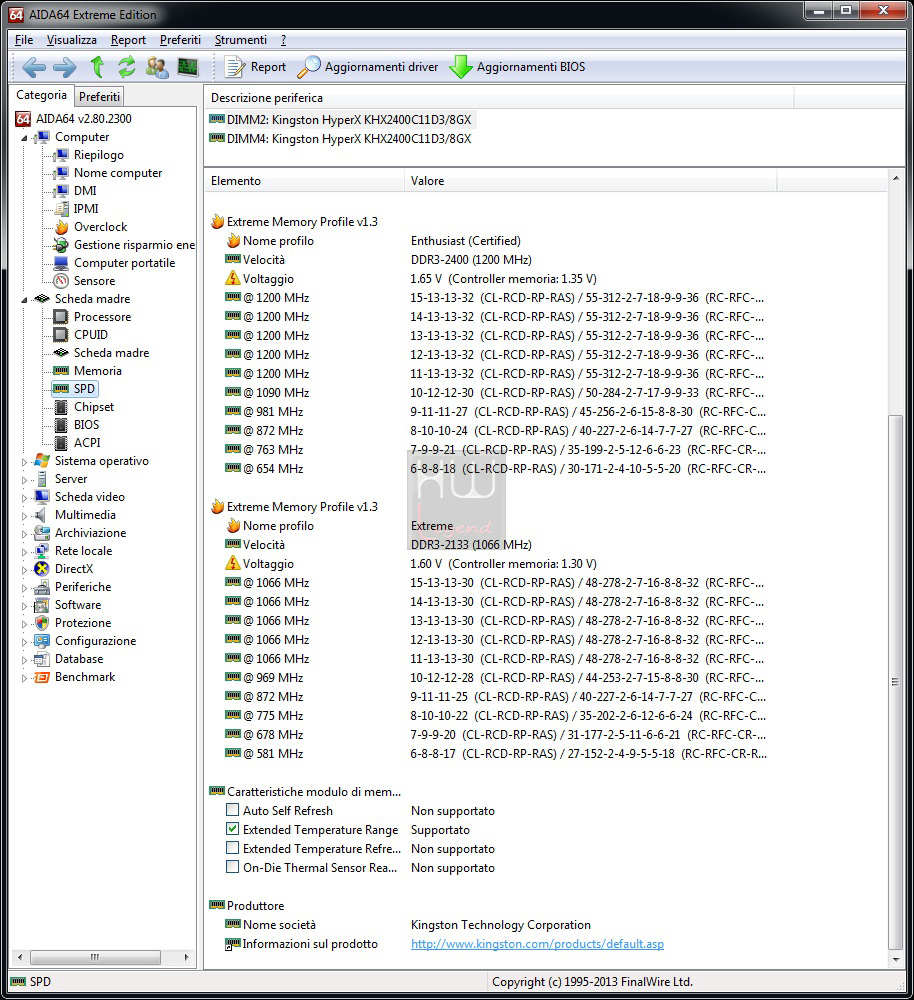Image resolution: width=914 pixels, height=1000 pixels.
Task: Open the File menu
Action: (x=24, y=40)
